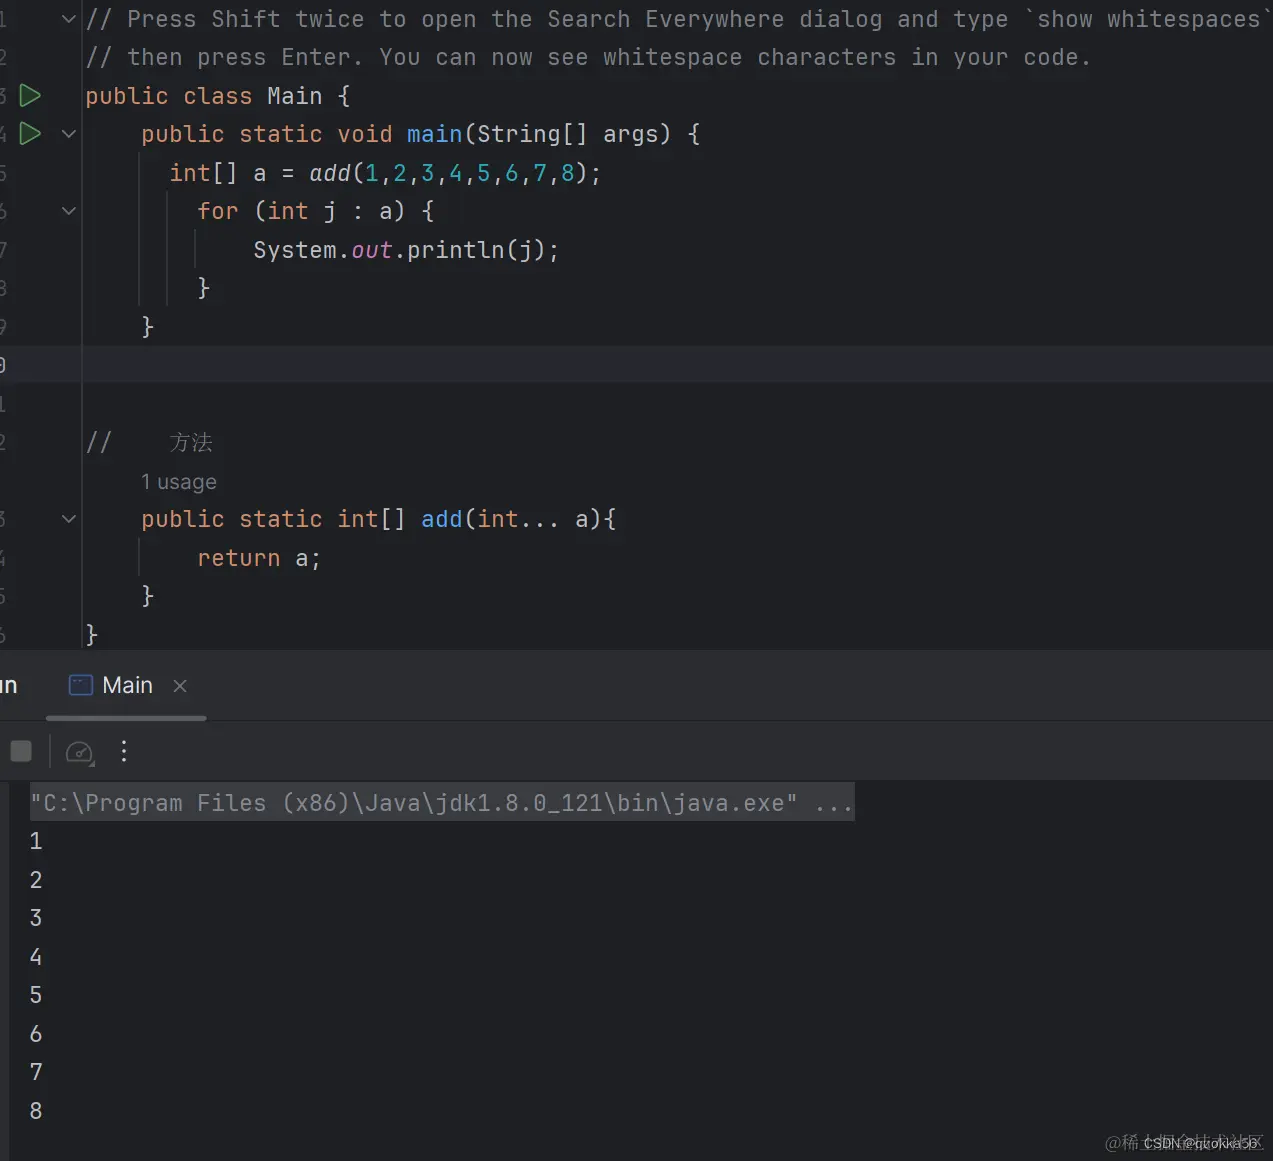Collapse the add method fold arrow
The image size is (1273, 1161).
tap(69, 519)
